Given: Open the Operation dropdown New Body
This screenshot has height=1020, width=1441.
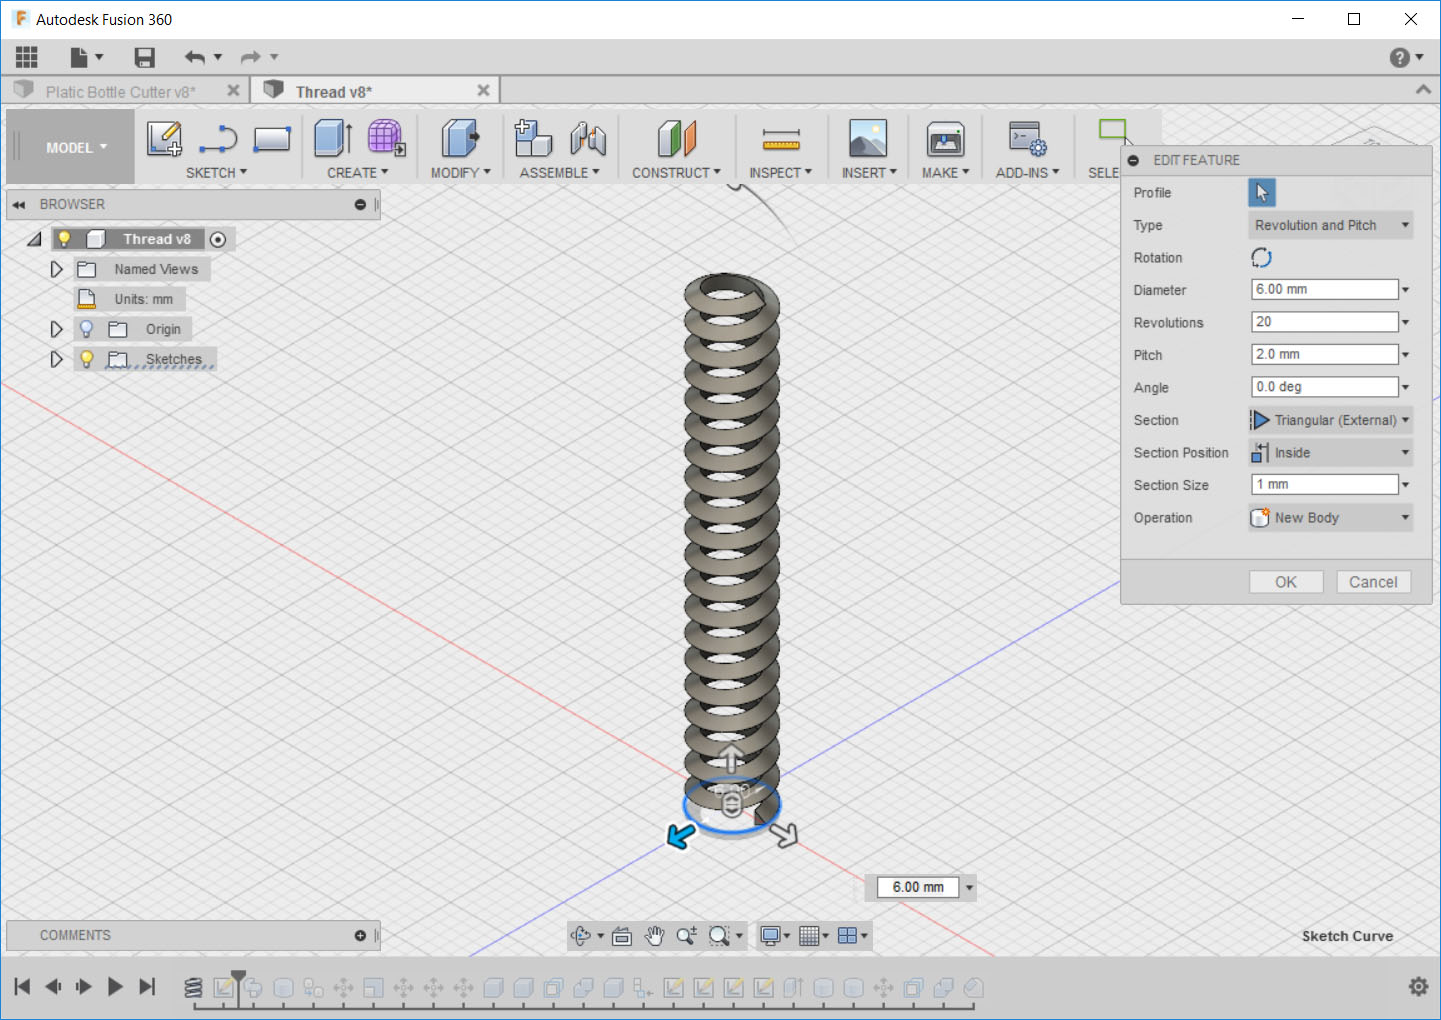Looking at the screenshot, I should [1330, 518].
